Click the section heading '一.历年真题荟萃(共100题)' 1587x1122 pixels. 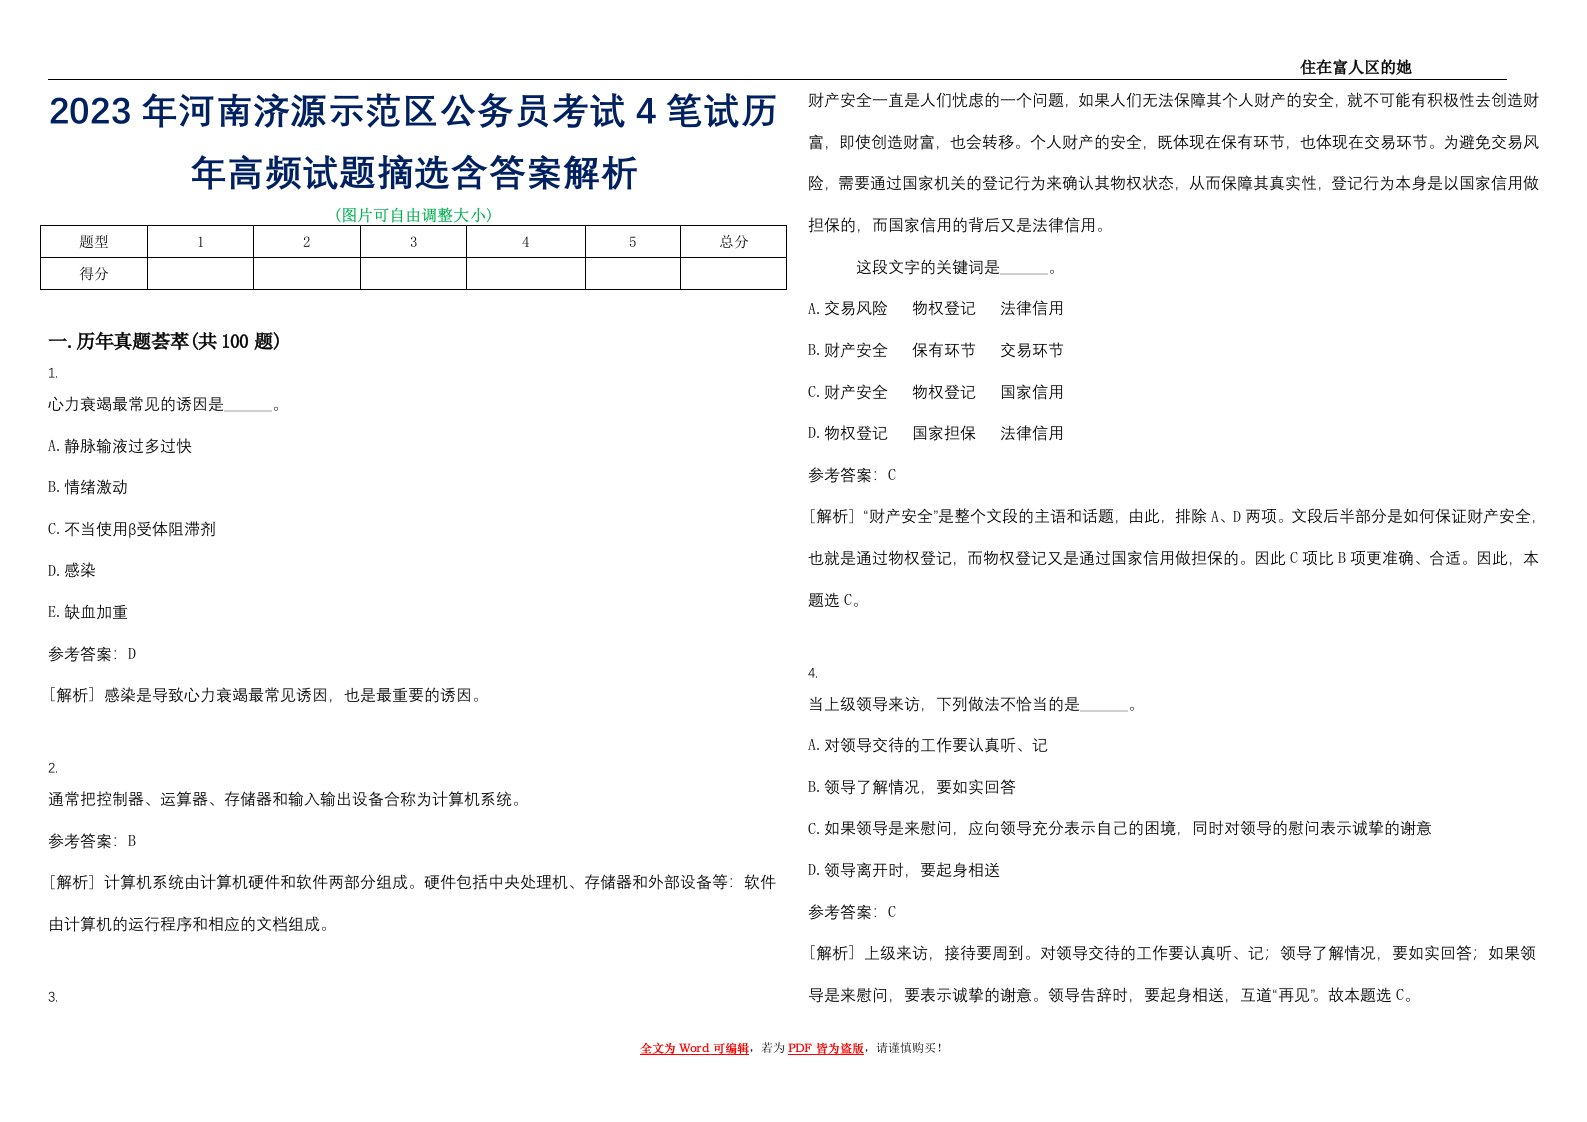tap(164, 342)
